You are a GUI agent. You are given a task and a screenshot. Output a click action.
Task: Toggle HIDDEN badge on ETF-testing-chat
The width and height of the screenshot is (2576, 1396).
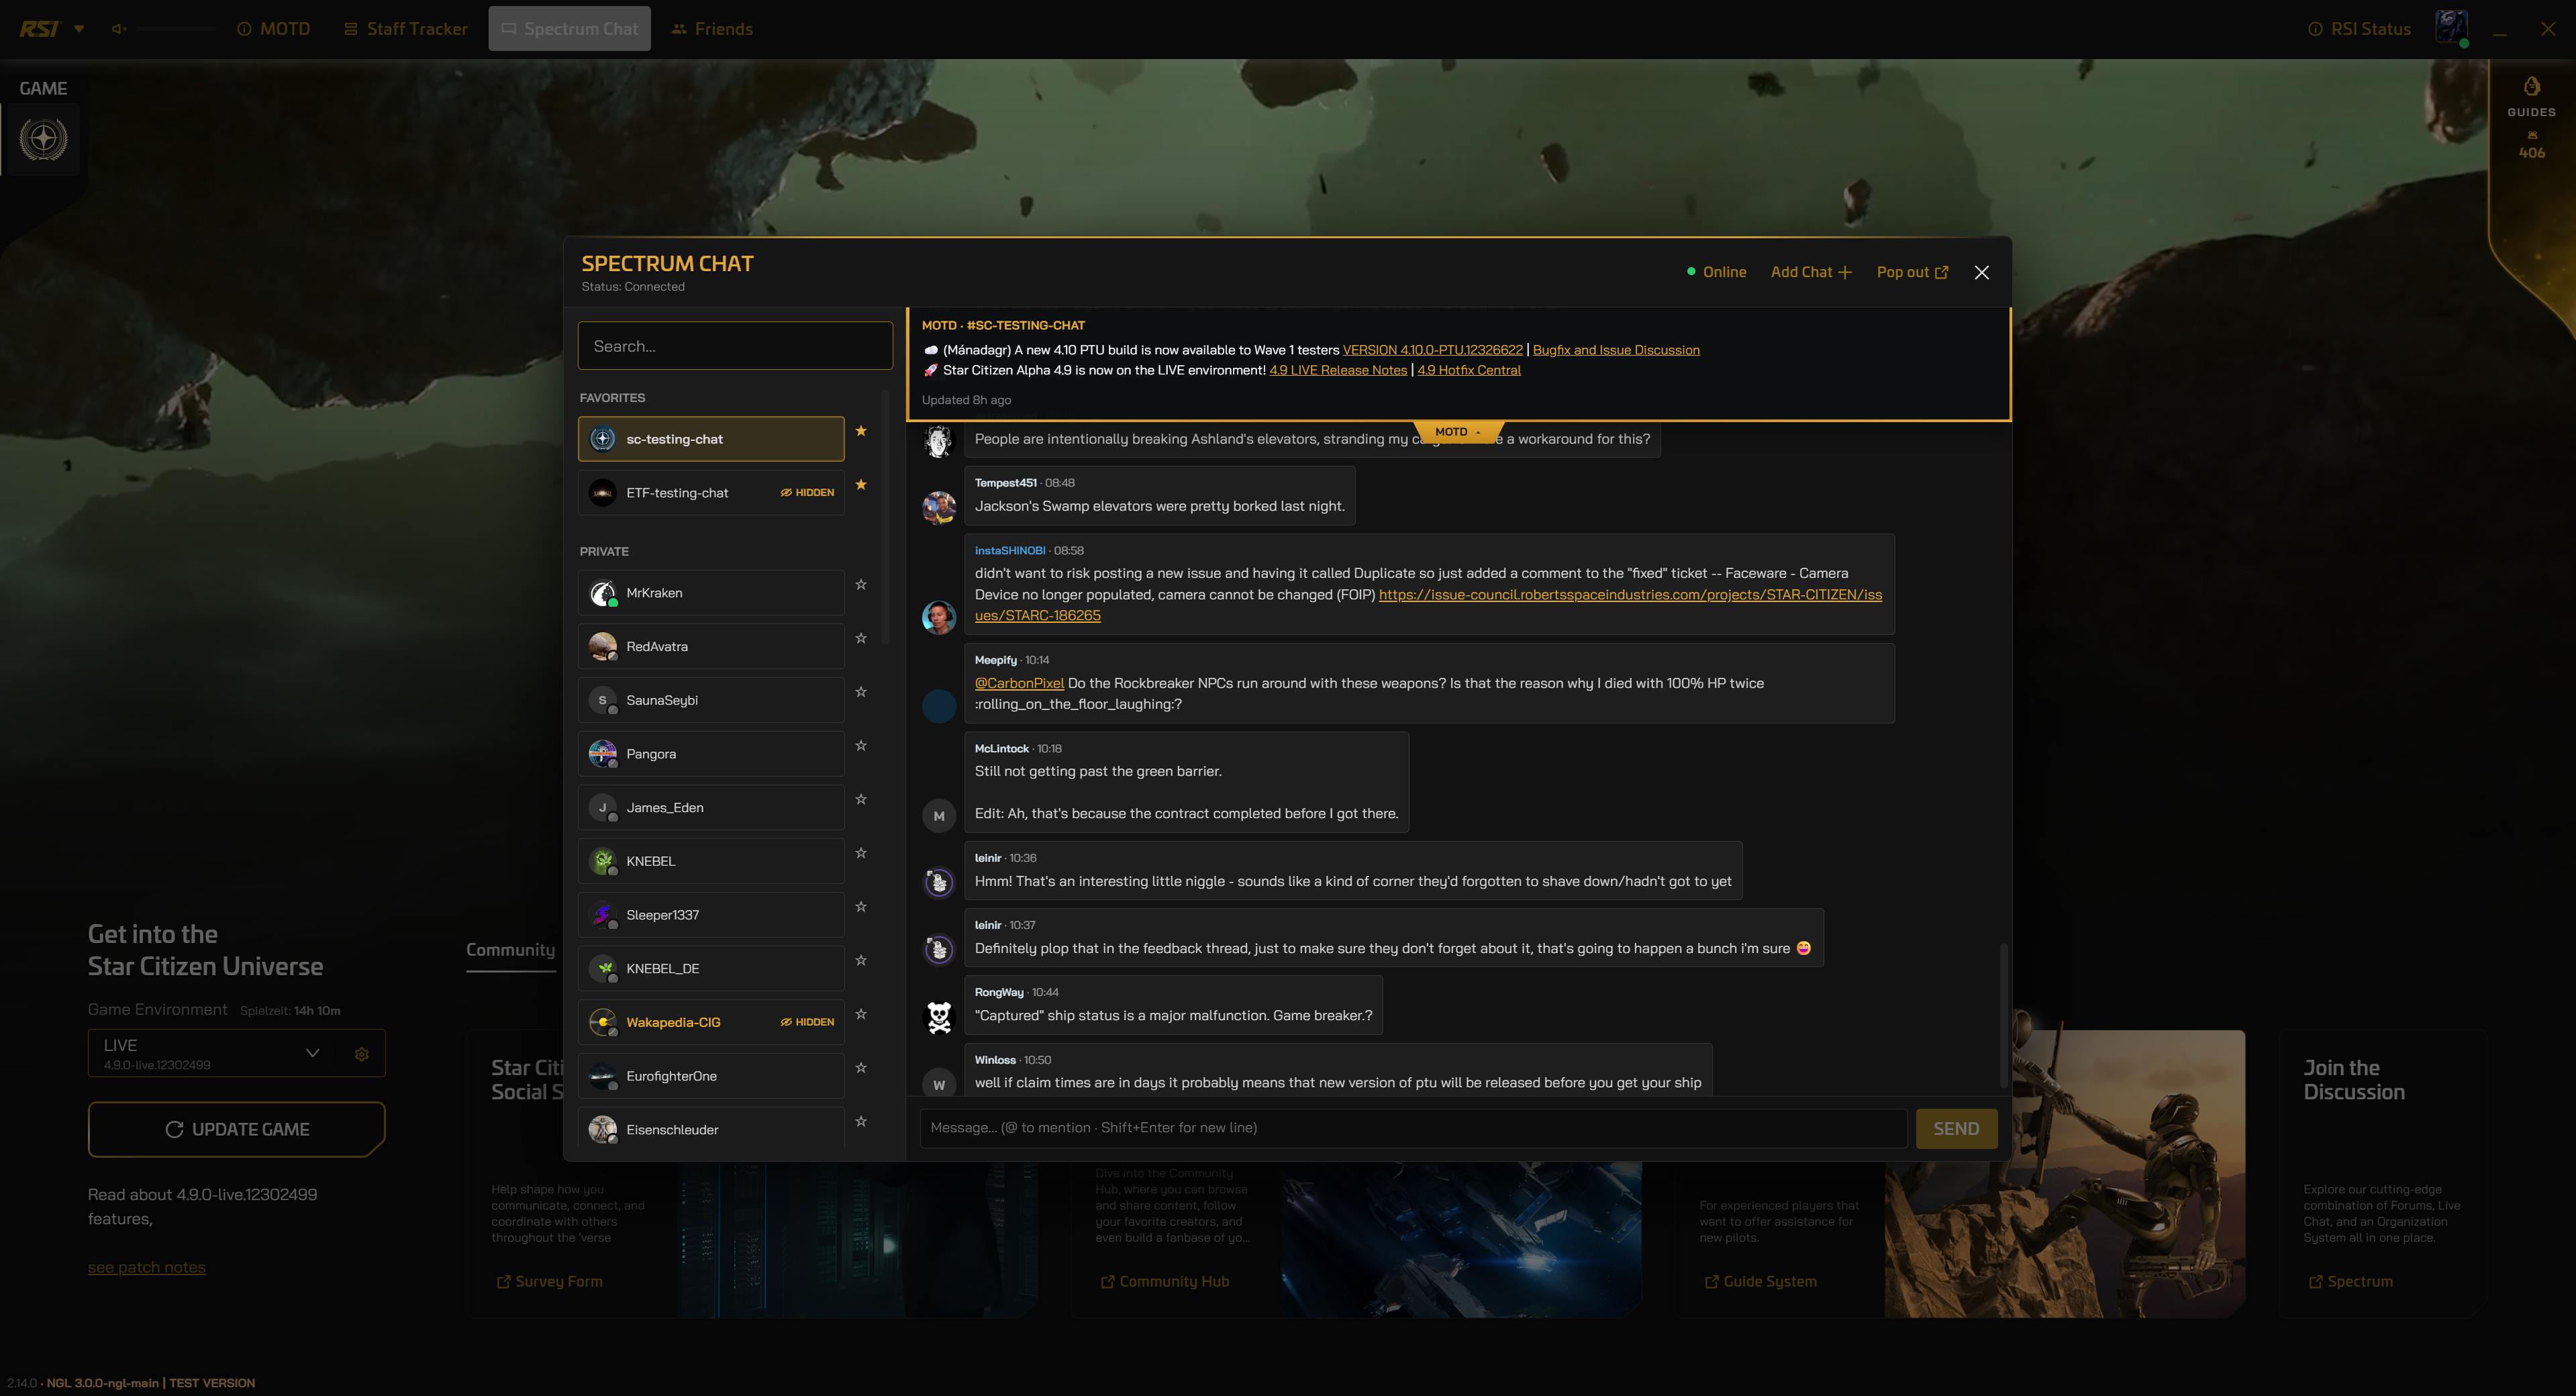tap(807, 493)
